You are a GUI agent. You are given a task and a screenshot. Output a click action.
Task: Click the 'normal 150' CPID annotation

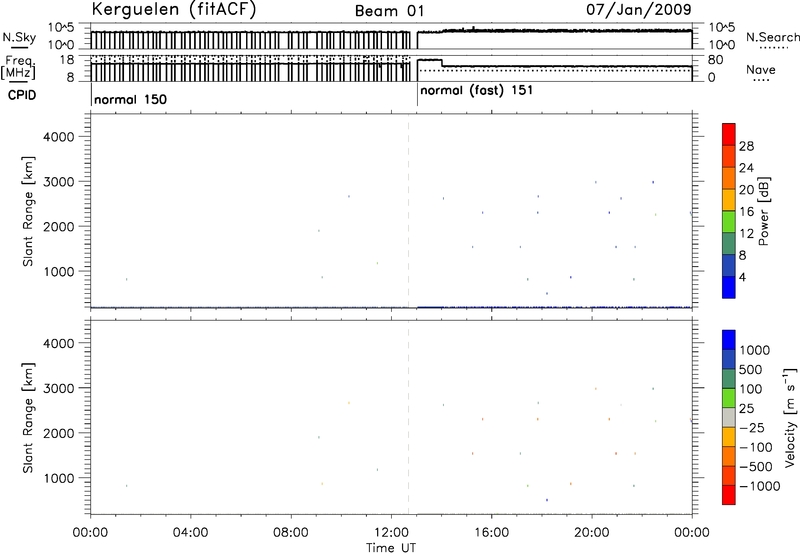[131, 99]
